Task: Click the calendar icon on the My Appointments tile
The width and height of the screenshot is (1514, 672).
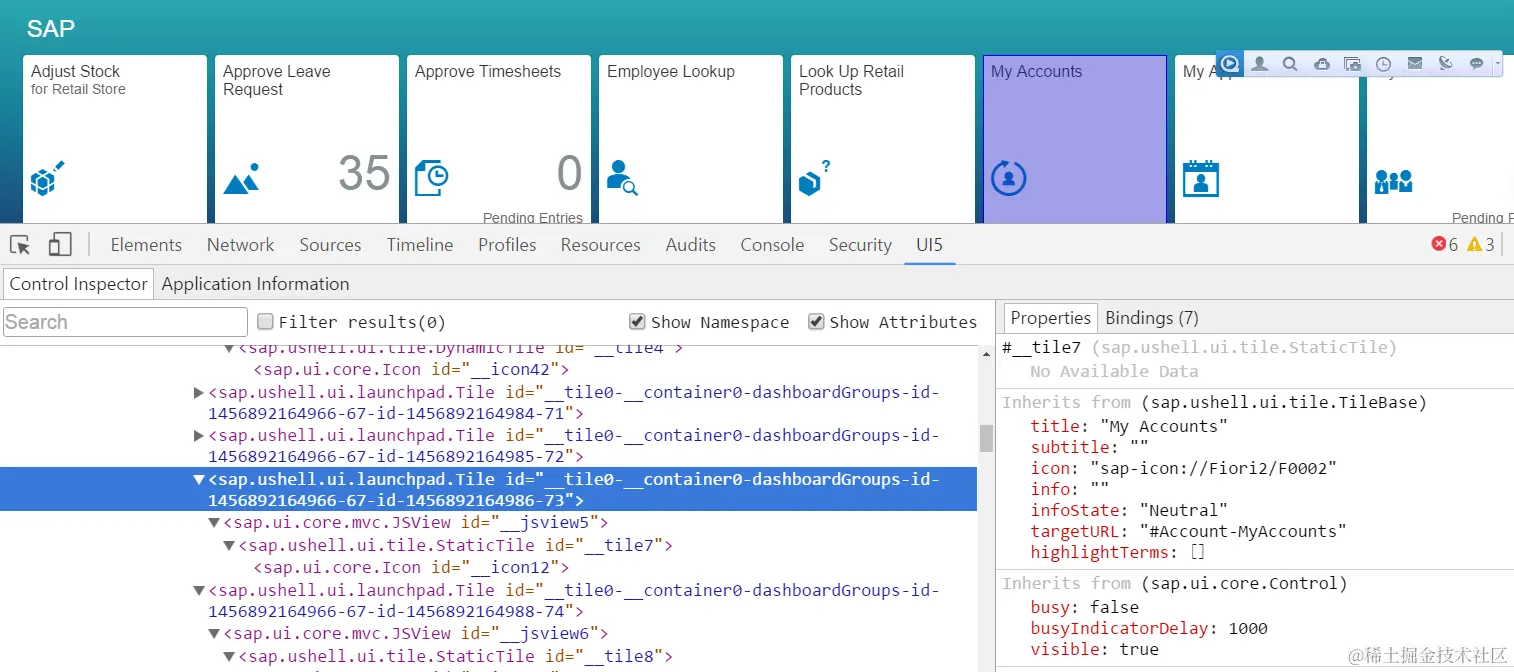Action: (x=1200, y=178)
